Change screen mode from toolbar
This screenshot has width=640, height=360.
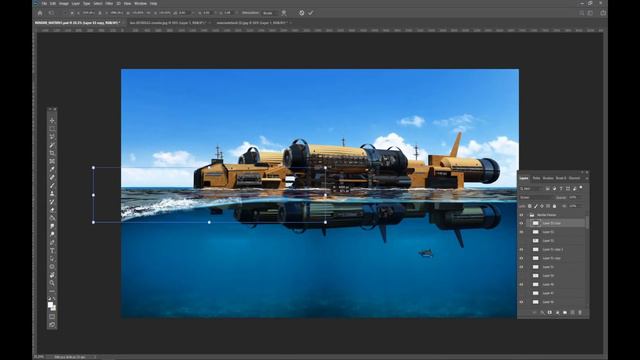pyautogui.click(x=52, y=325)
